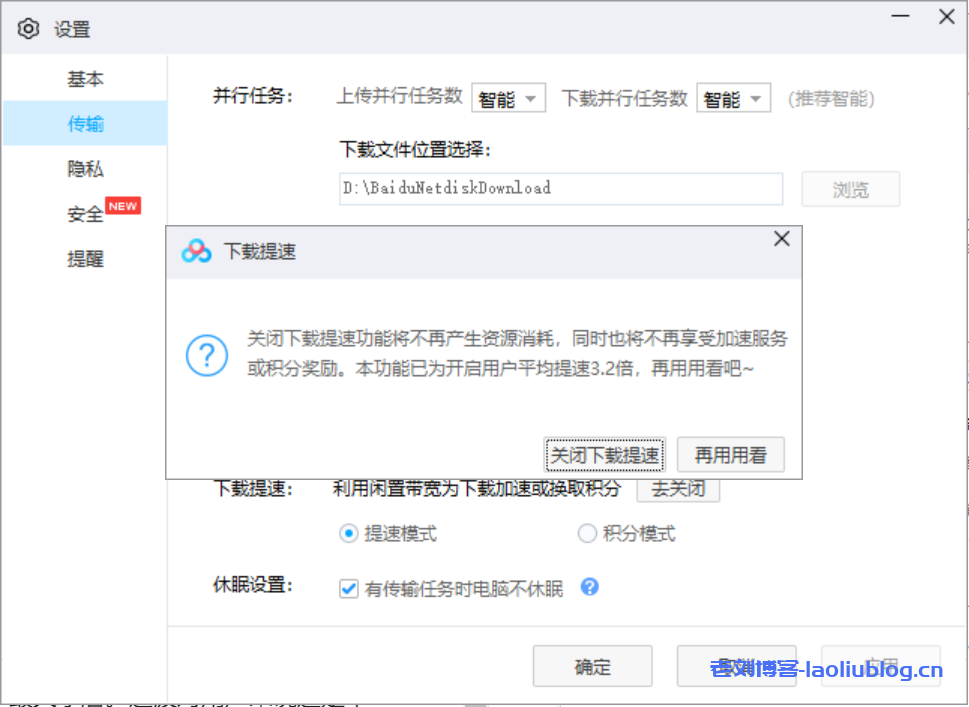
Task: Click the red NEW badge beside 安全
Action: point(123,206)
